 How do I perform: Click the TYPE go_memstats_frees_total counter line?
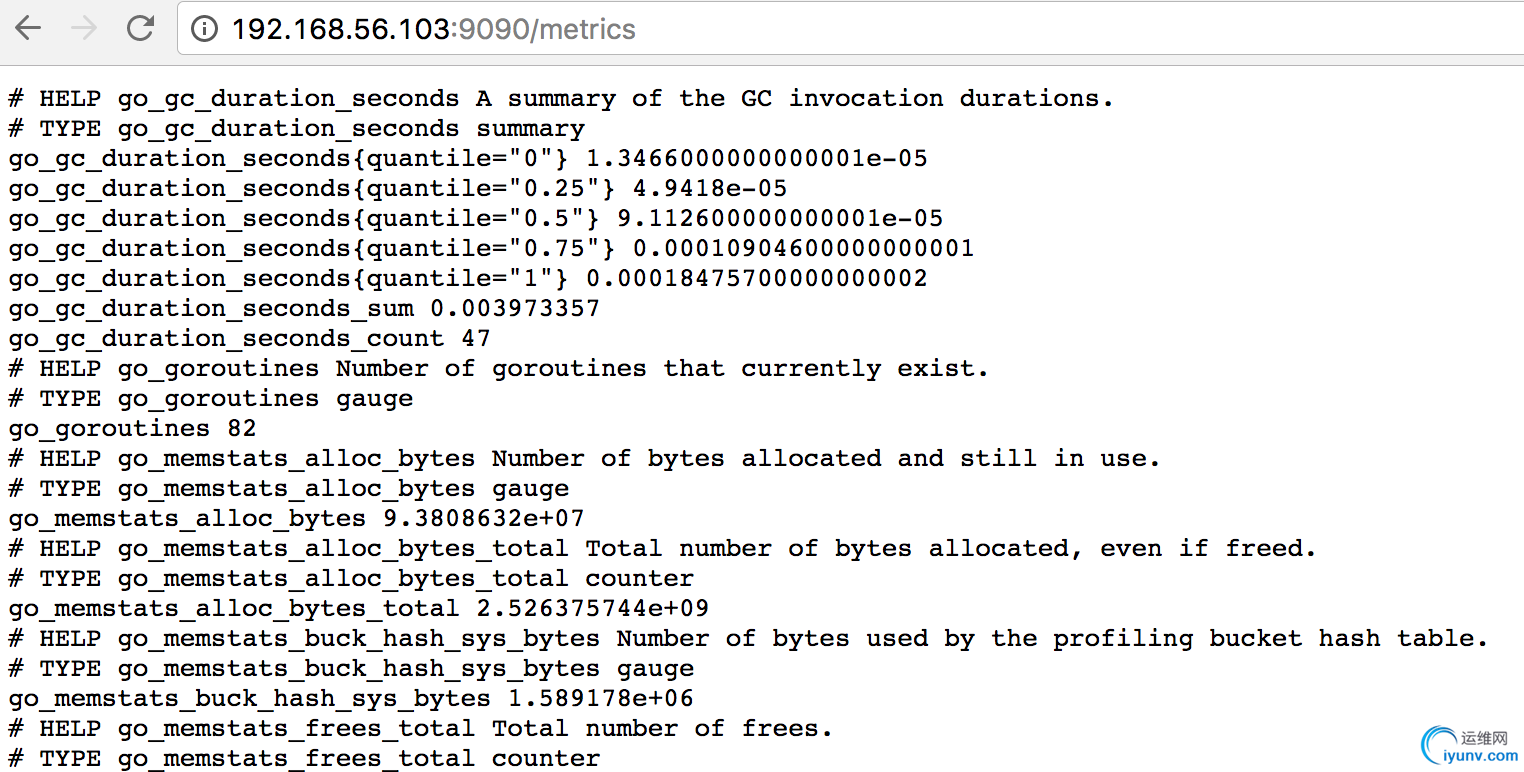click(x=304, y=759)
